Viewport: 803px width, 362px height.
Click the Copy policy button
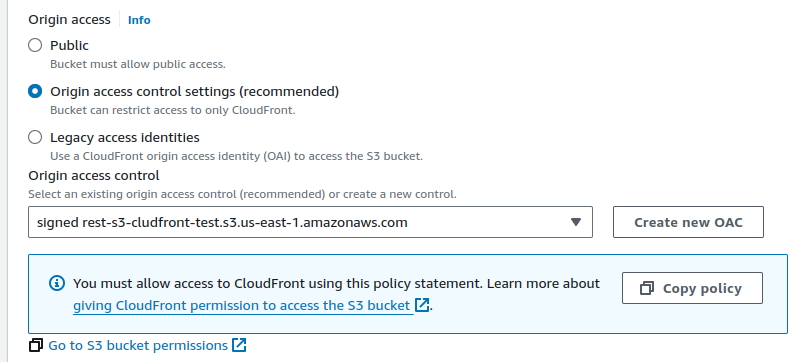tap(692, 288)
